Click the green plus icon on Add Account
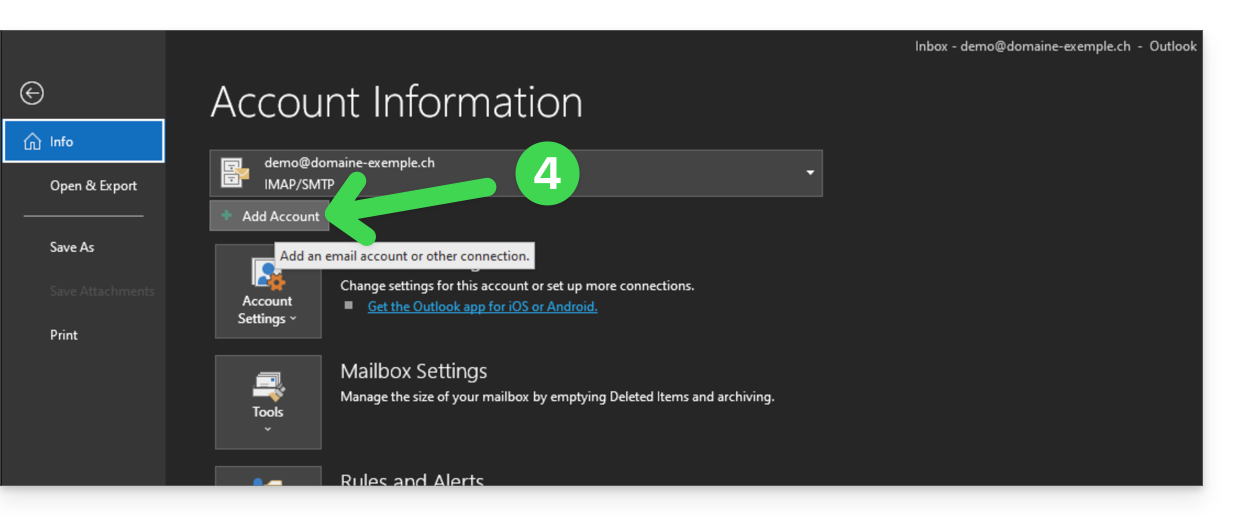Screen dimensions: 1233x516 coord(228,216)
